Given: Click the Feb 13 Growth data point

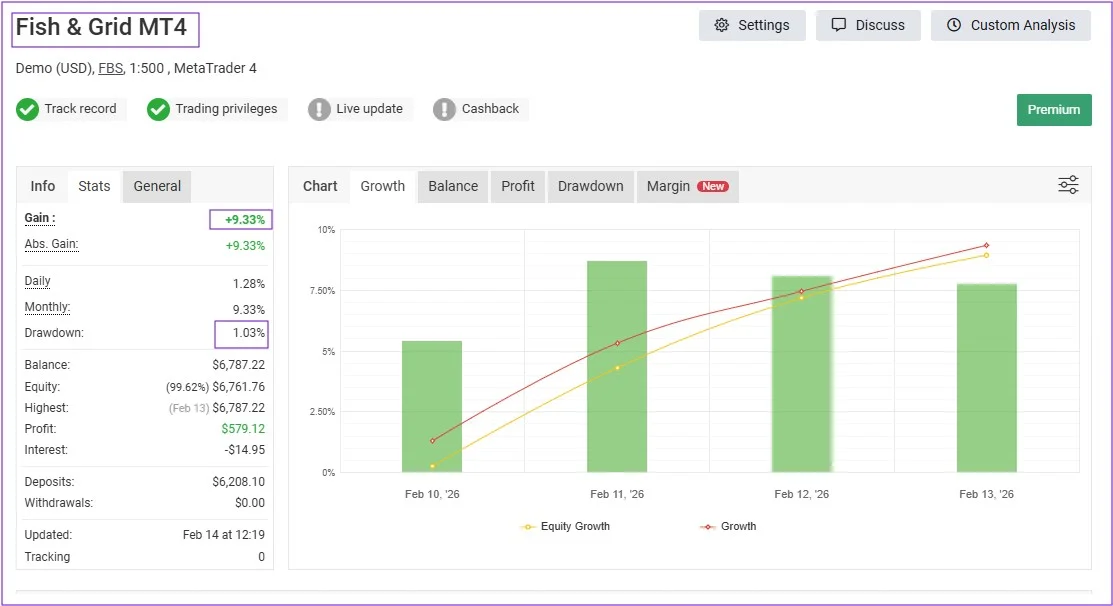Looking at the screenshot, I should [x=986, y=245].
